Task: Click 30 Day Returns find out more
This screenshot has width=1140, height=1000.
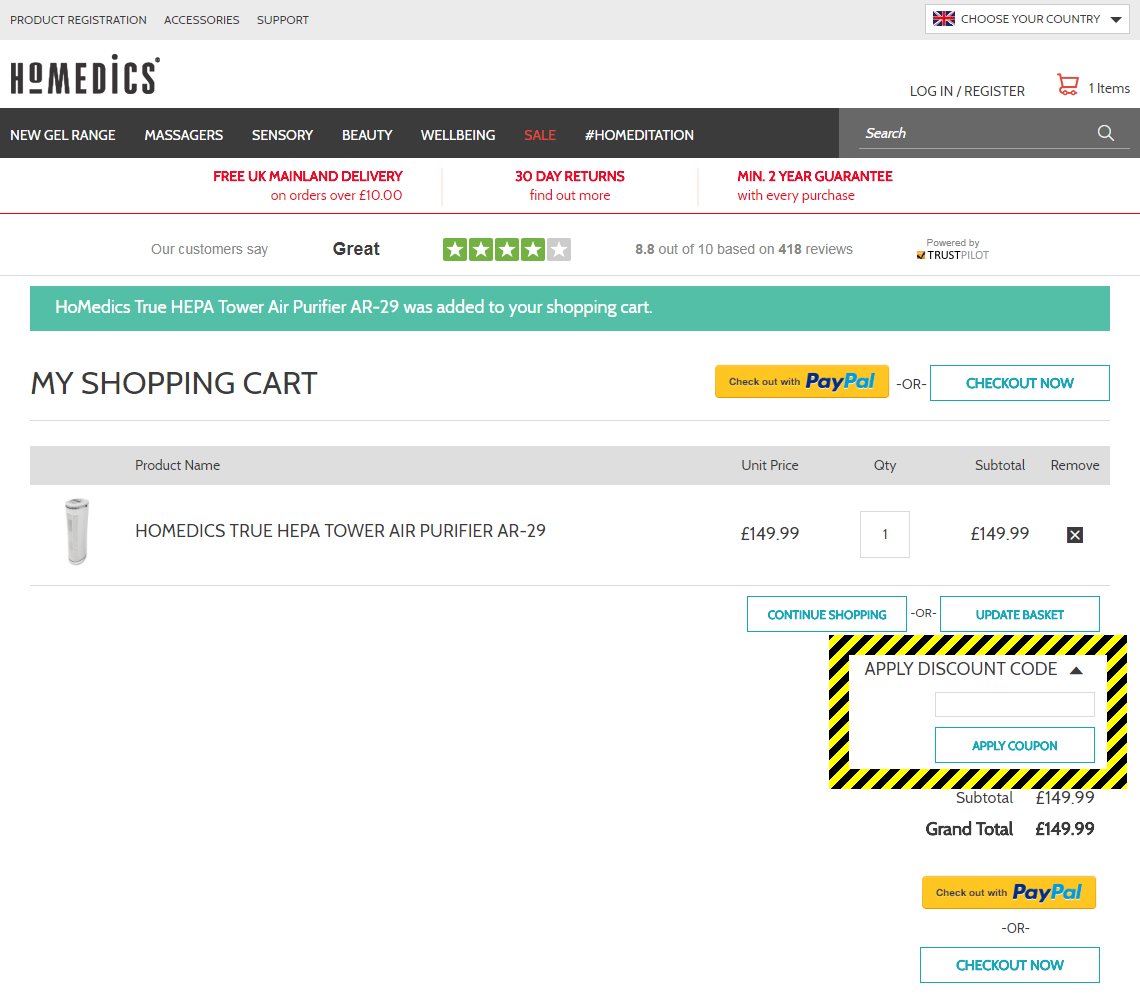Action: coord(569,185)
